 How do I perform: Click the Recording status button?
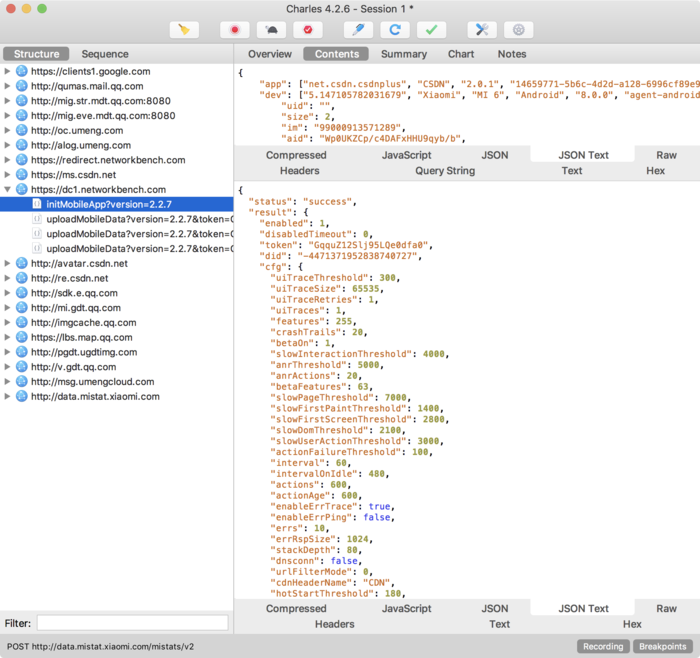pyautogui.click(x=603, y=646)
